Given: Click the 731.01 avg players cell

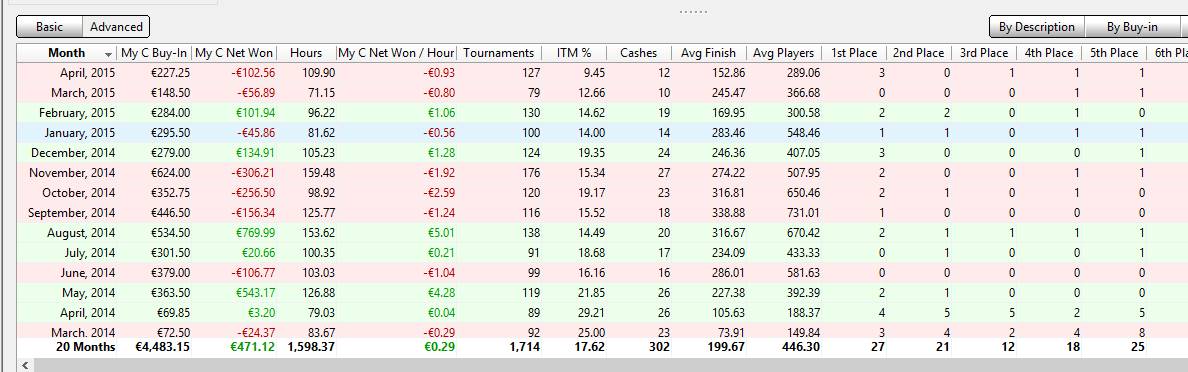Looking at the screenshot, I should [803, 212].
